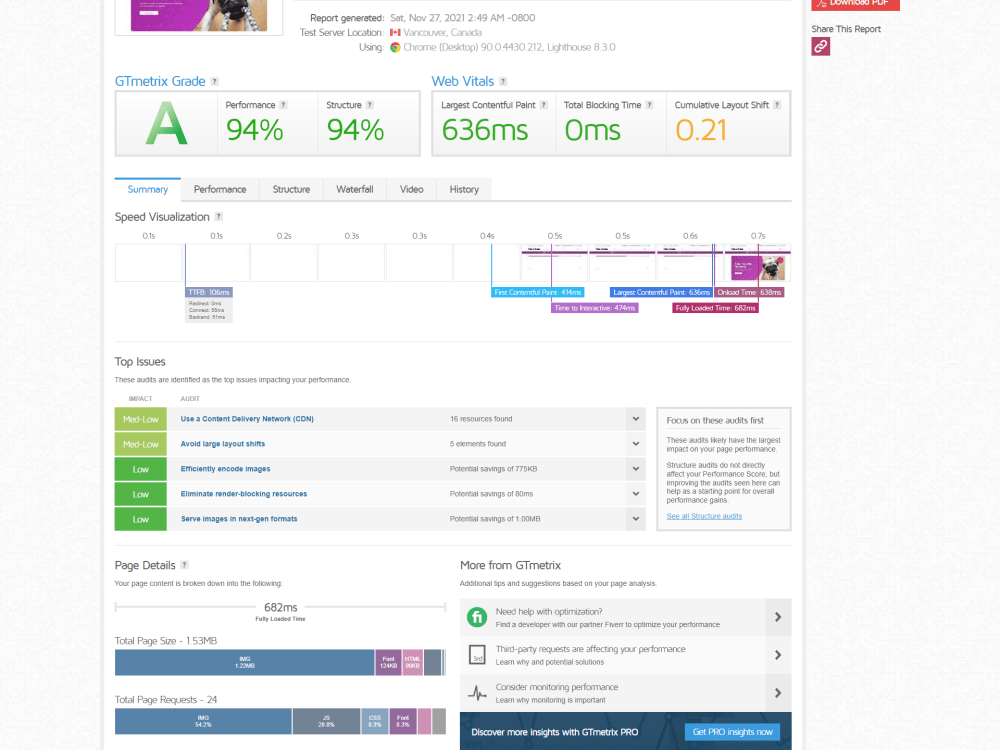The image size is (1000, 750).
Task: Open the Third-party requests arrow
Action: pyautogui.click(x=778, y=655)
